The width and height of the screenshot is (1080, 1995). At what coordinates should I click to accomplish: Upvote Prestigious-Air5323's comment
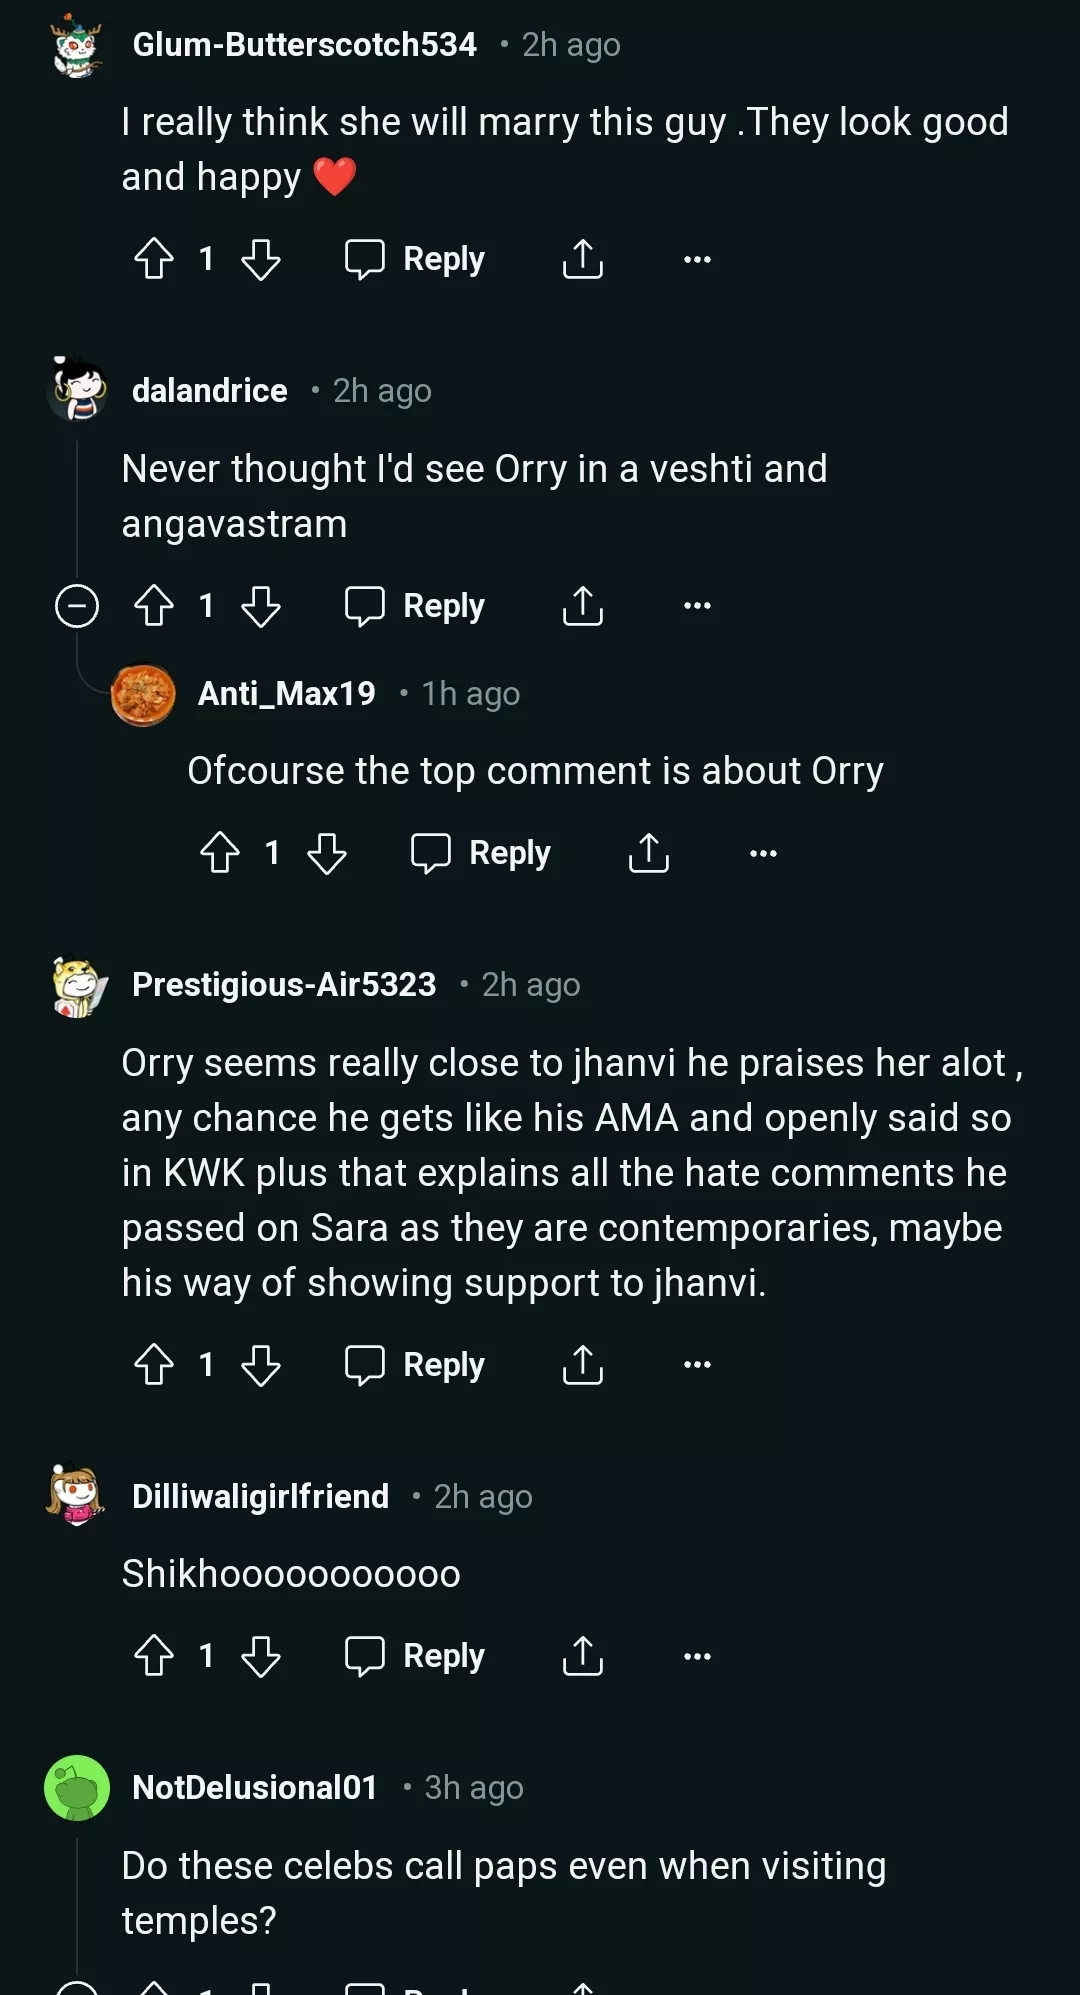154,1365
